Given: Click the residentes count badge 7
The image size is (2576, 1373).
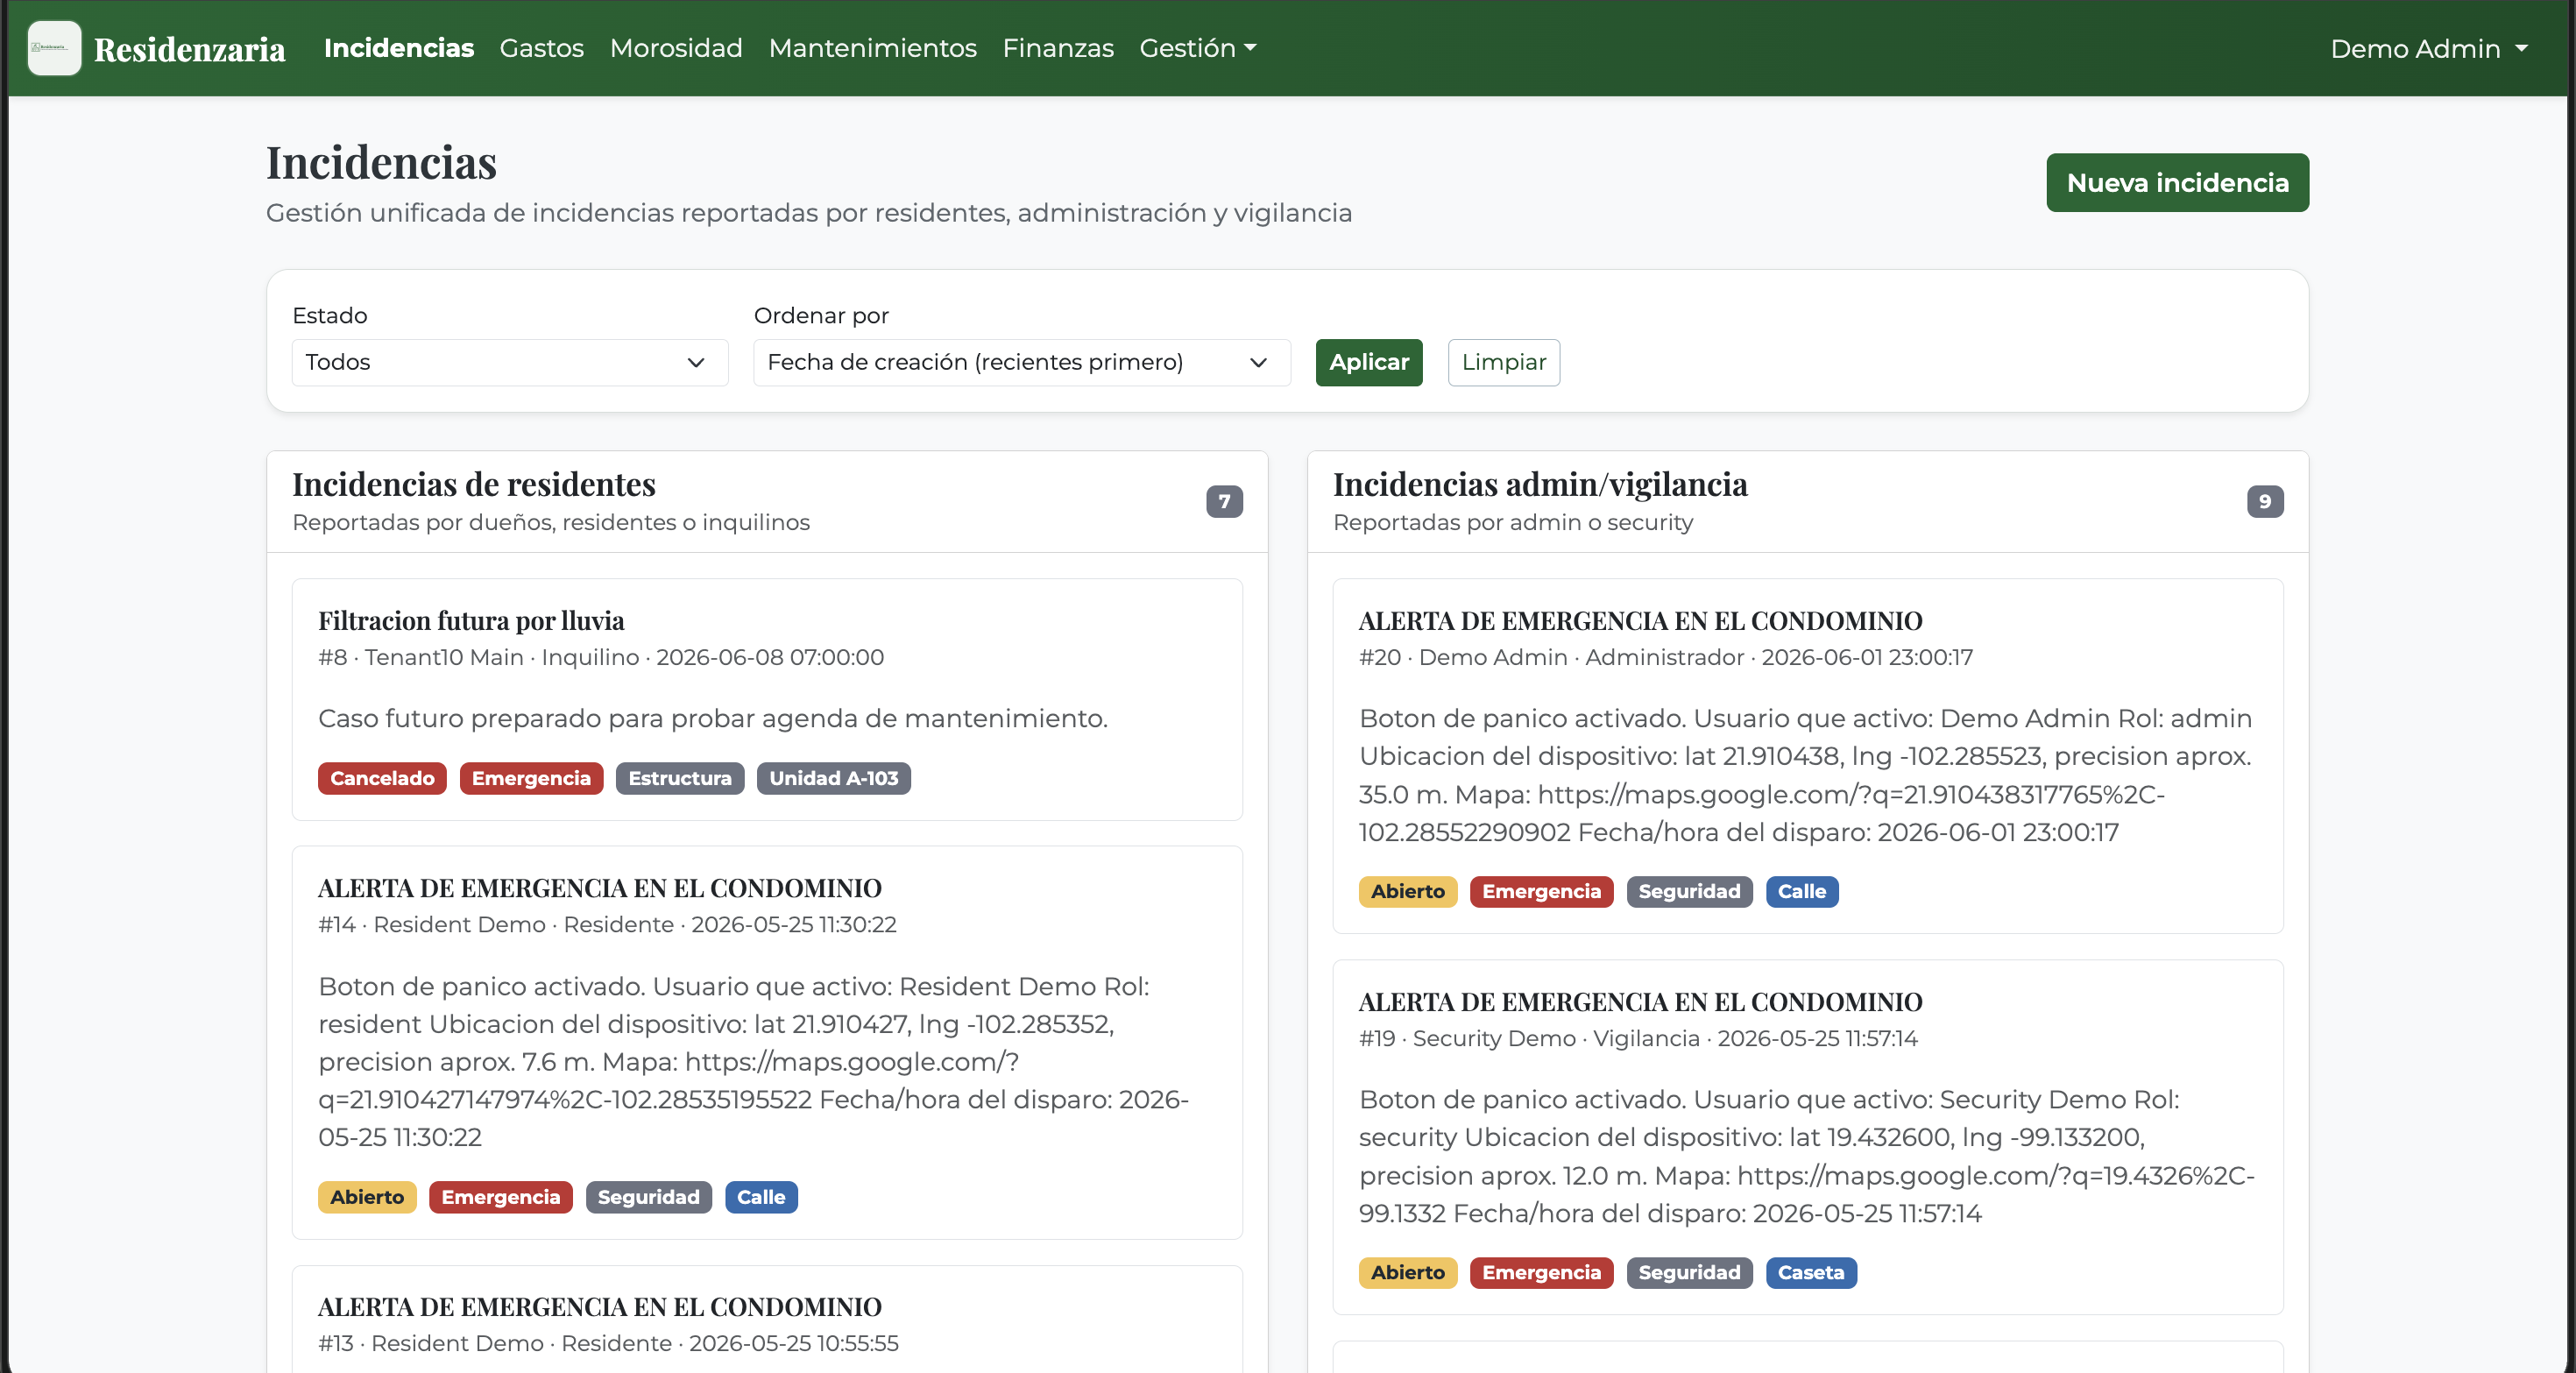Looking at the screenshot, I should pos(1224,501).
